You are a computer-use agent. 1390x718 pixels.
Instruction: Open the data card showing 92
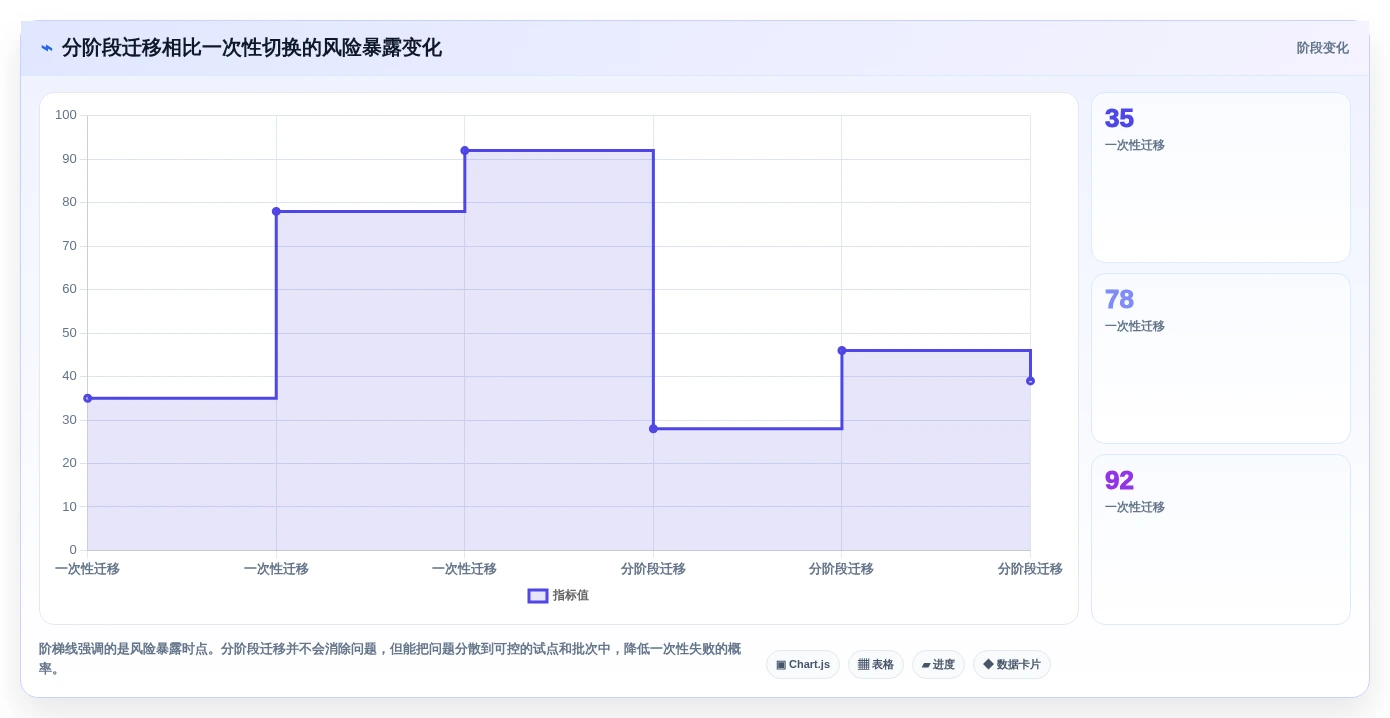point(1220,540)
